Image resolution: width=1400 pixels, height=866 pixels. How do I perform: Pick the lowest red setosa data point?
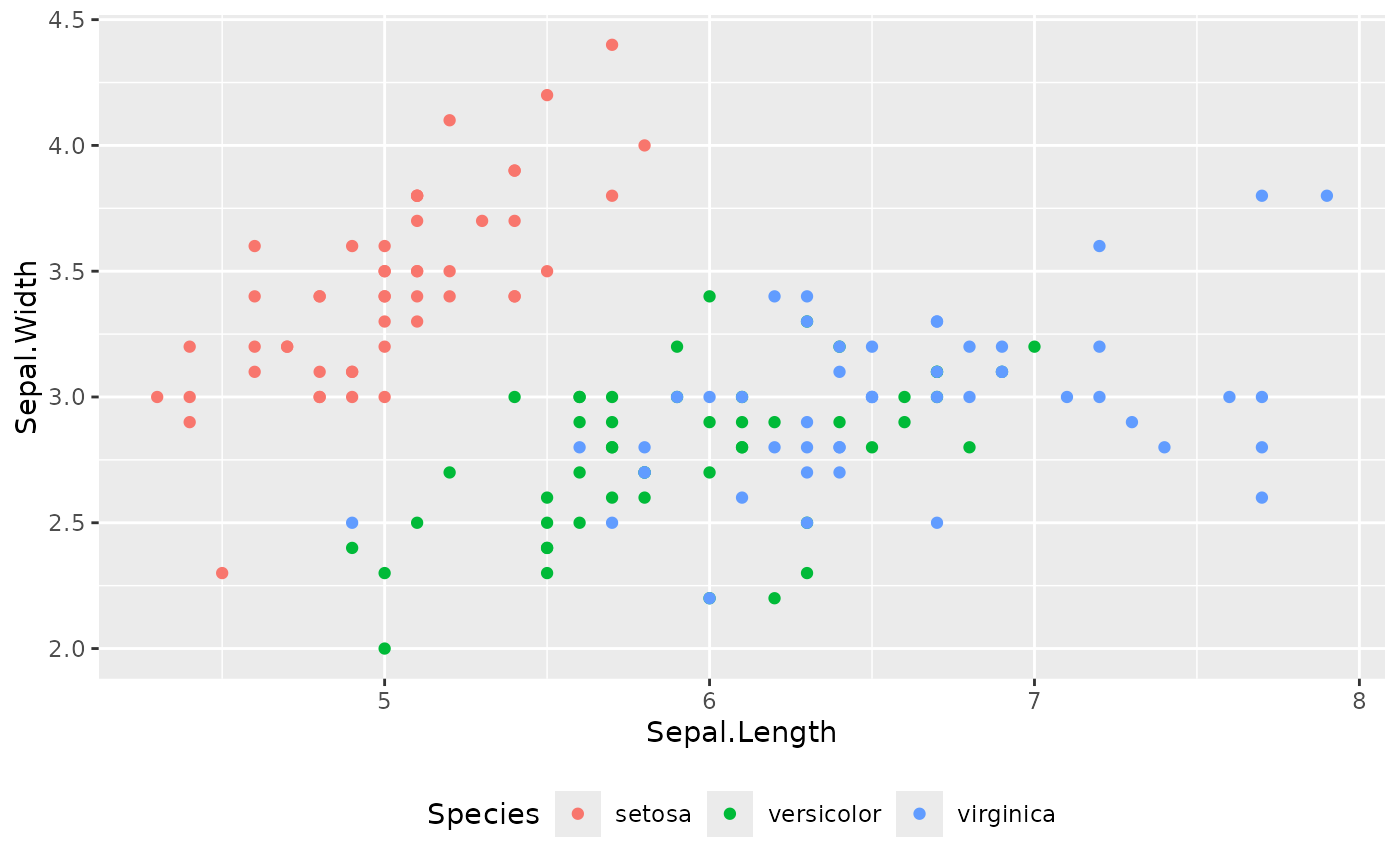click(222, 573)
